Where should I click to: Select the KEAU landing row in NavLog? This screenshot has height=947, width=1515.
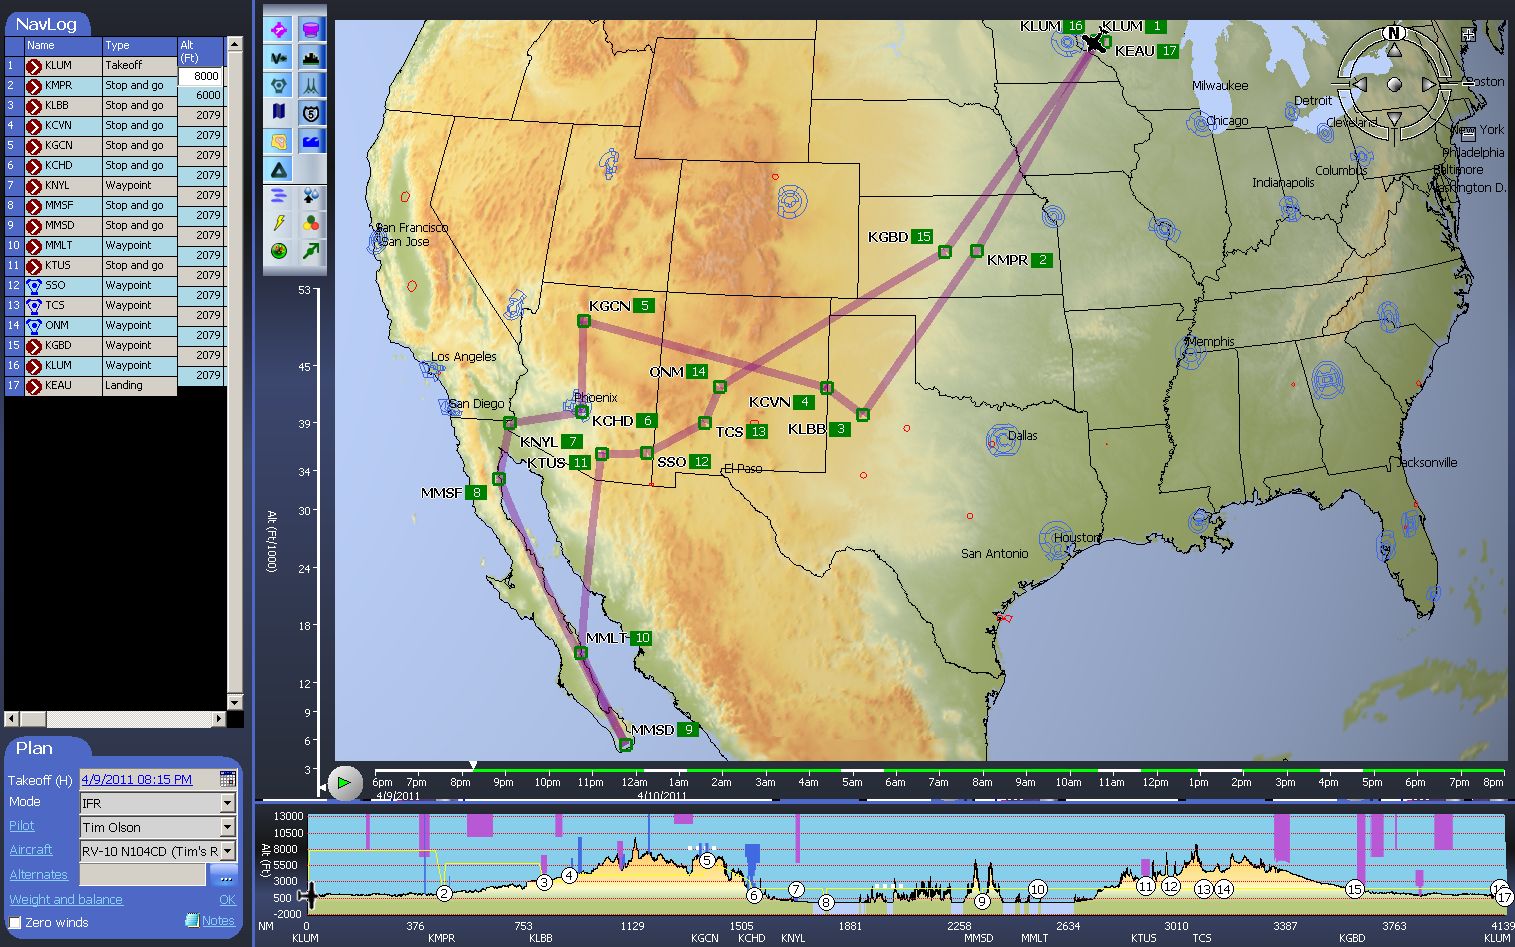tap(91, 385)
